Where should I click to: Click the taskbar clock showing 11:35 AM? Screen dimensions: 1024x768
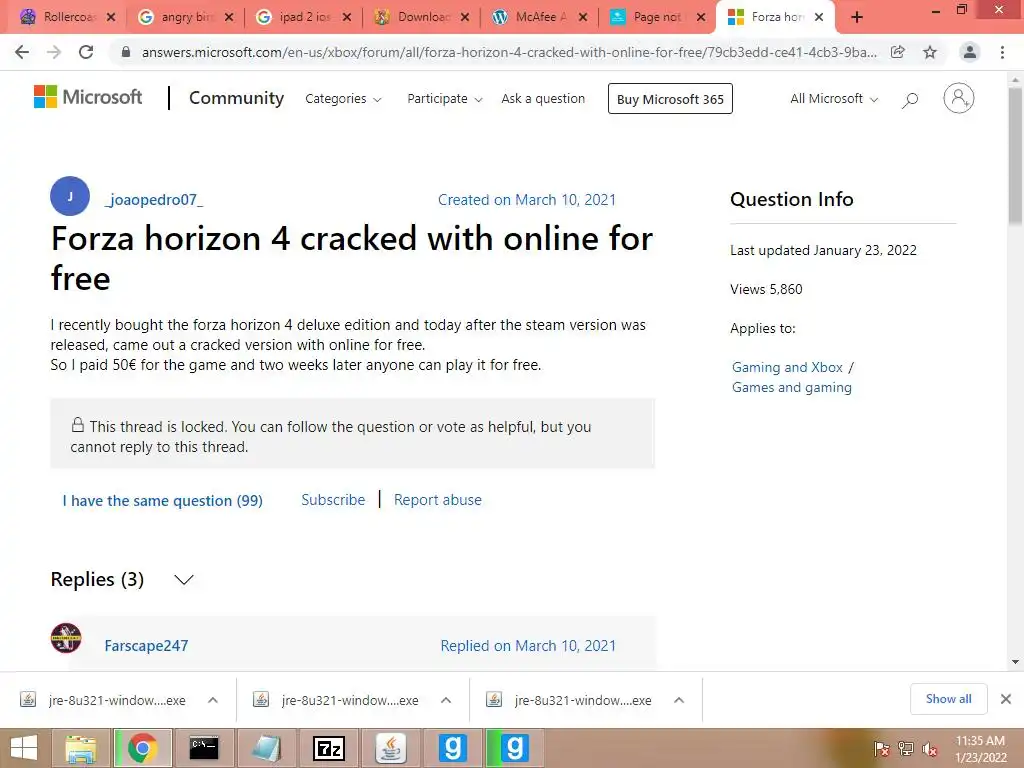980,748
